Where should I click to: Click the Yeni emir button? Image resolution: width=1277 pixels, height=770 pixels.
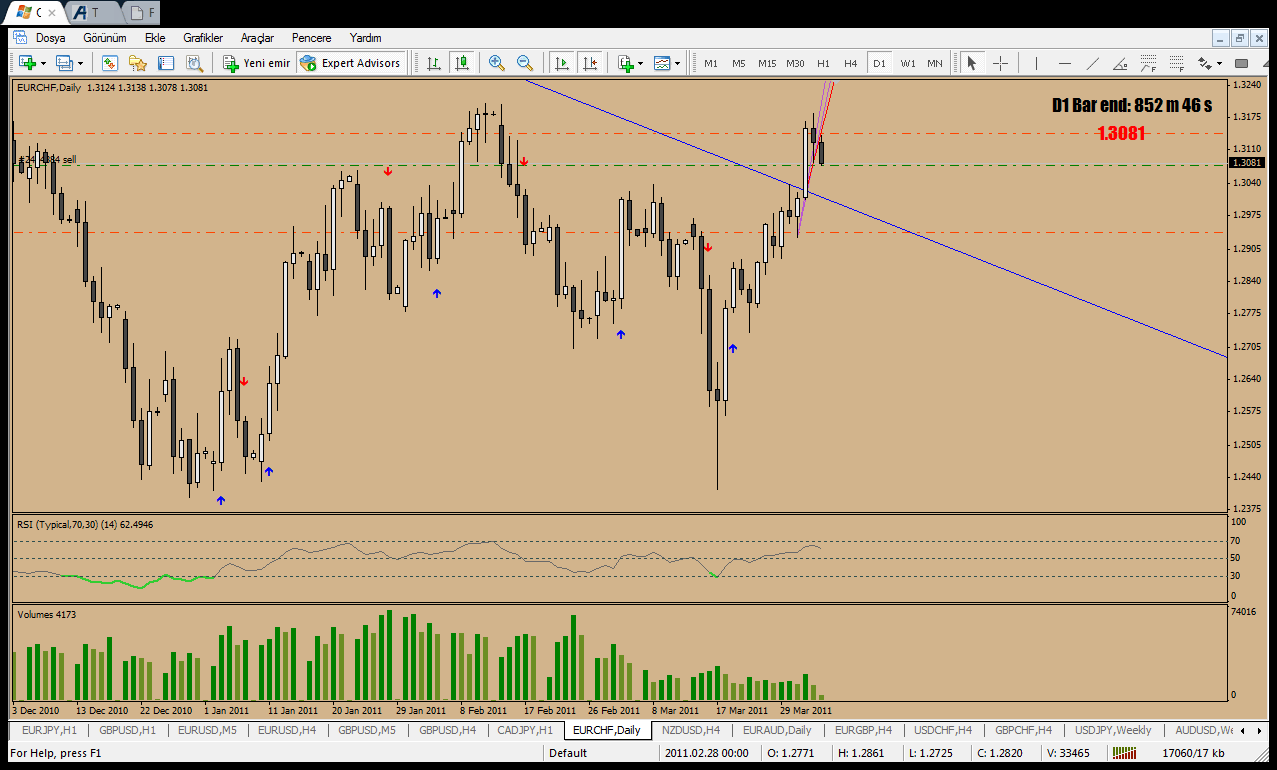point(256,63)
